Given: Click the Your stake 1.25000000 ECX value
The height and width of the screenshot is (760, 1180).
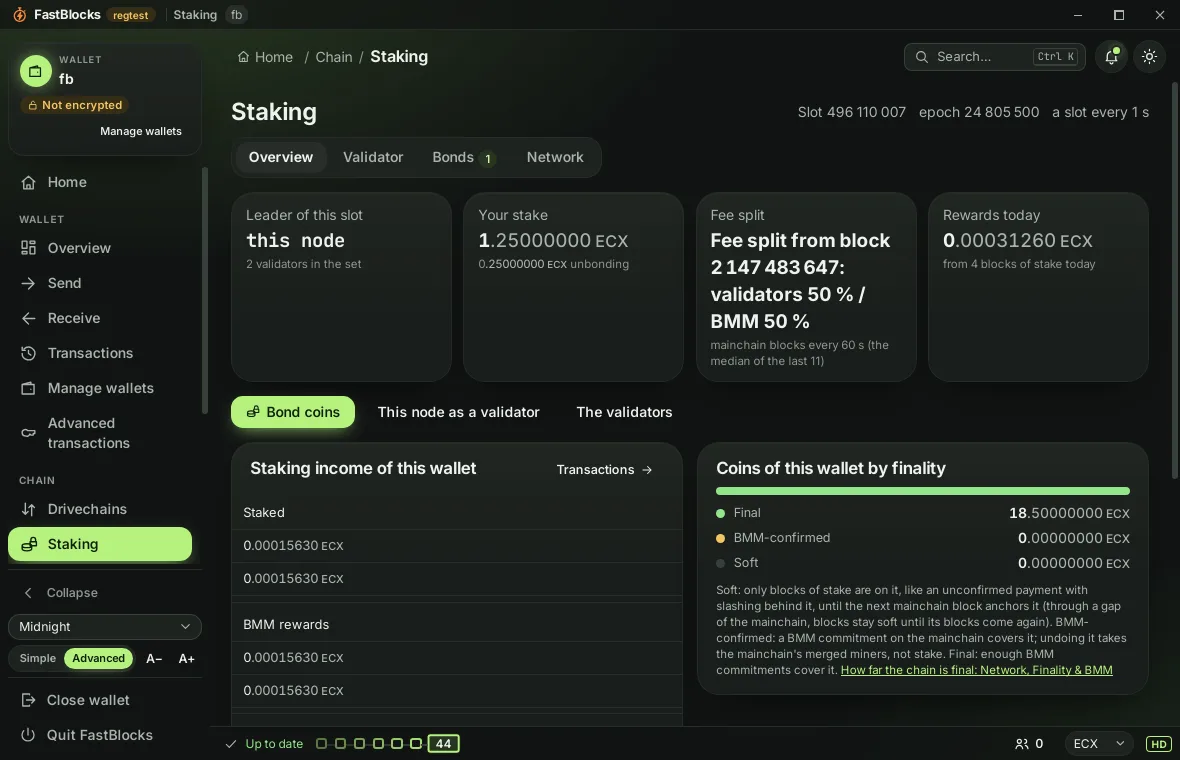Looking at the screenshot, I should click(552, 241).
